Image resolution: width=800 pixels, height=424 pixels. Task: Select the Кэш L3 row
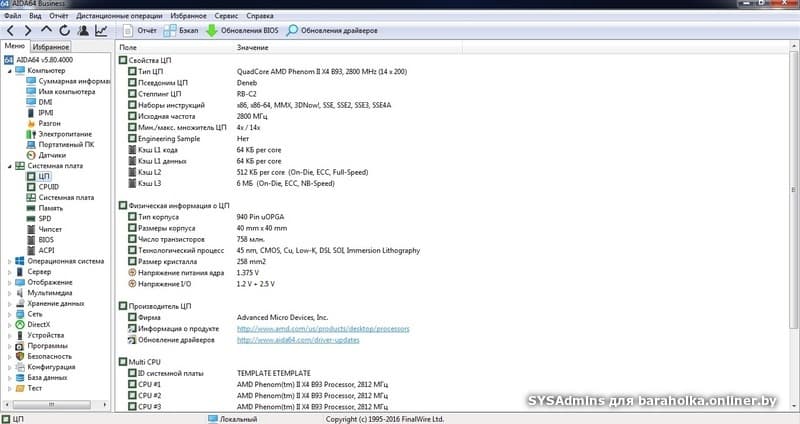[x=232, y=184]
